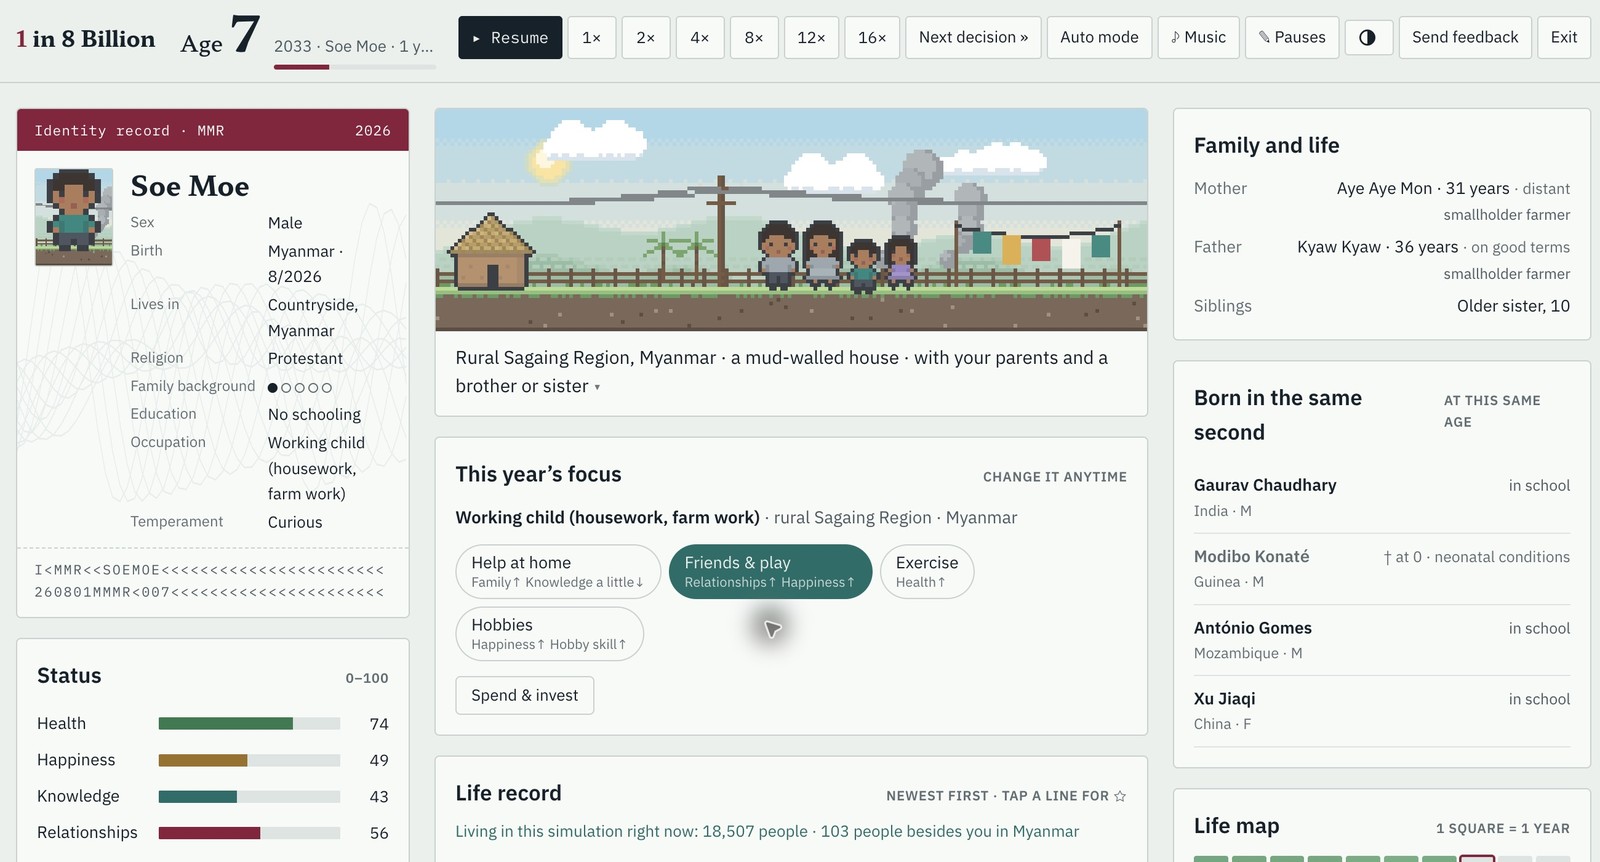The width and height of the screenshot is (1600, 862).
Task: Skip to the Next decision
Action: click(973, 37)
